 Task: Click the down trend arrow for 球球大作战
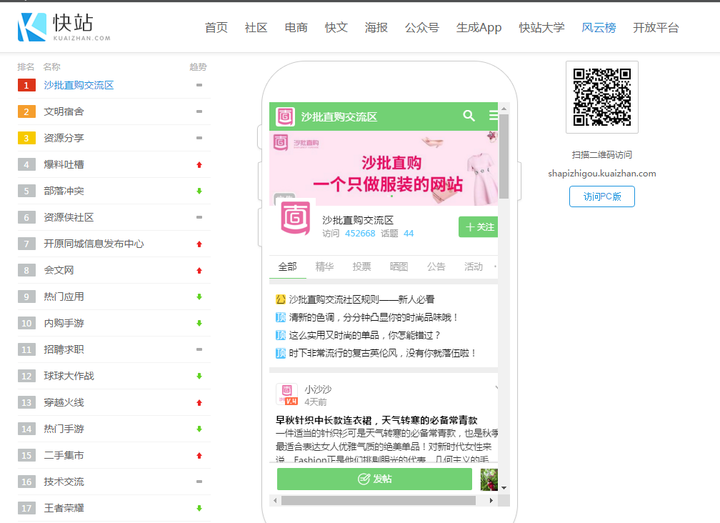[x=199, y=376]
